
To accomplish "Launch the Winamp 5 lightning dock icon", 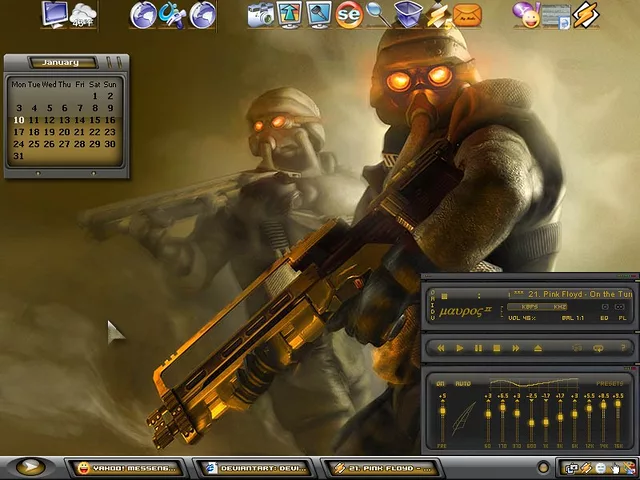I will (437, 15).
